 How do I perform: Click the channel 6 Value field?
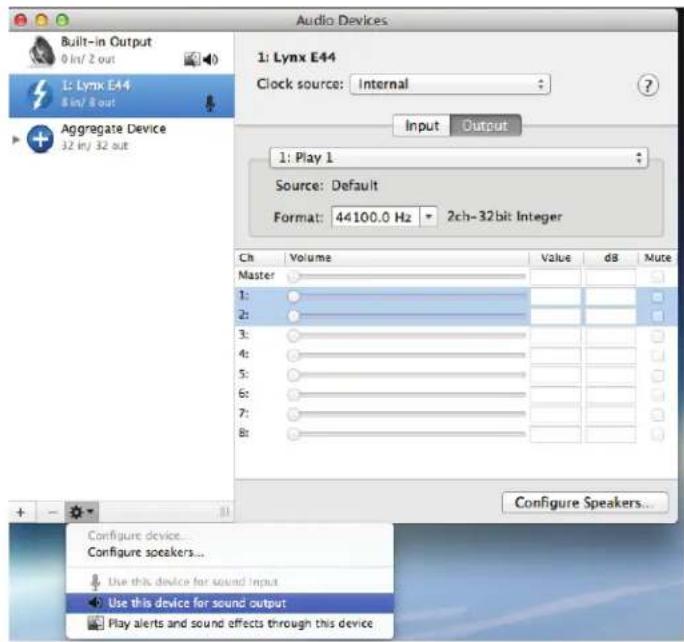[x=555, y=395]
